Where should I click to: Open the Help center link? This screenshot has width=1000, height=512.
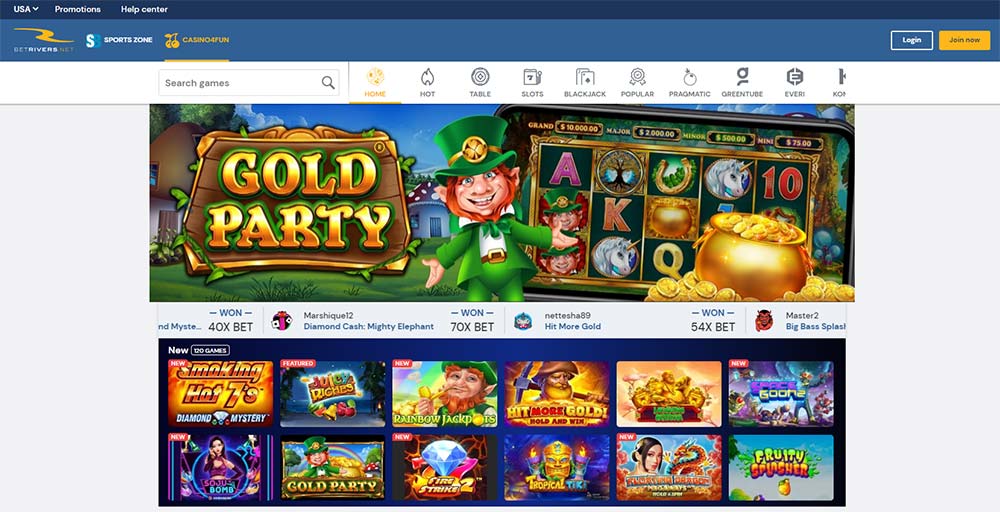tap(144, 9)
